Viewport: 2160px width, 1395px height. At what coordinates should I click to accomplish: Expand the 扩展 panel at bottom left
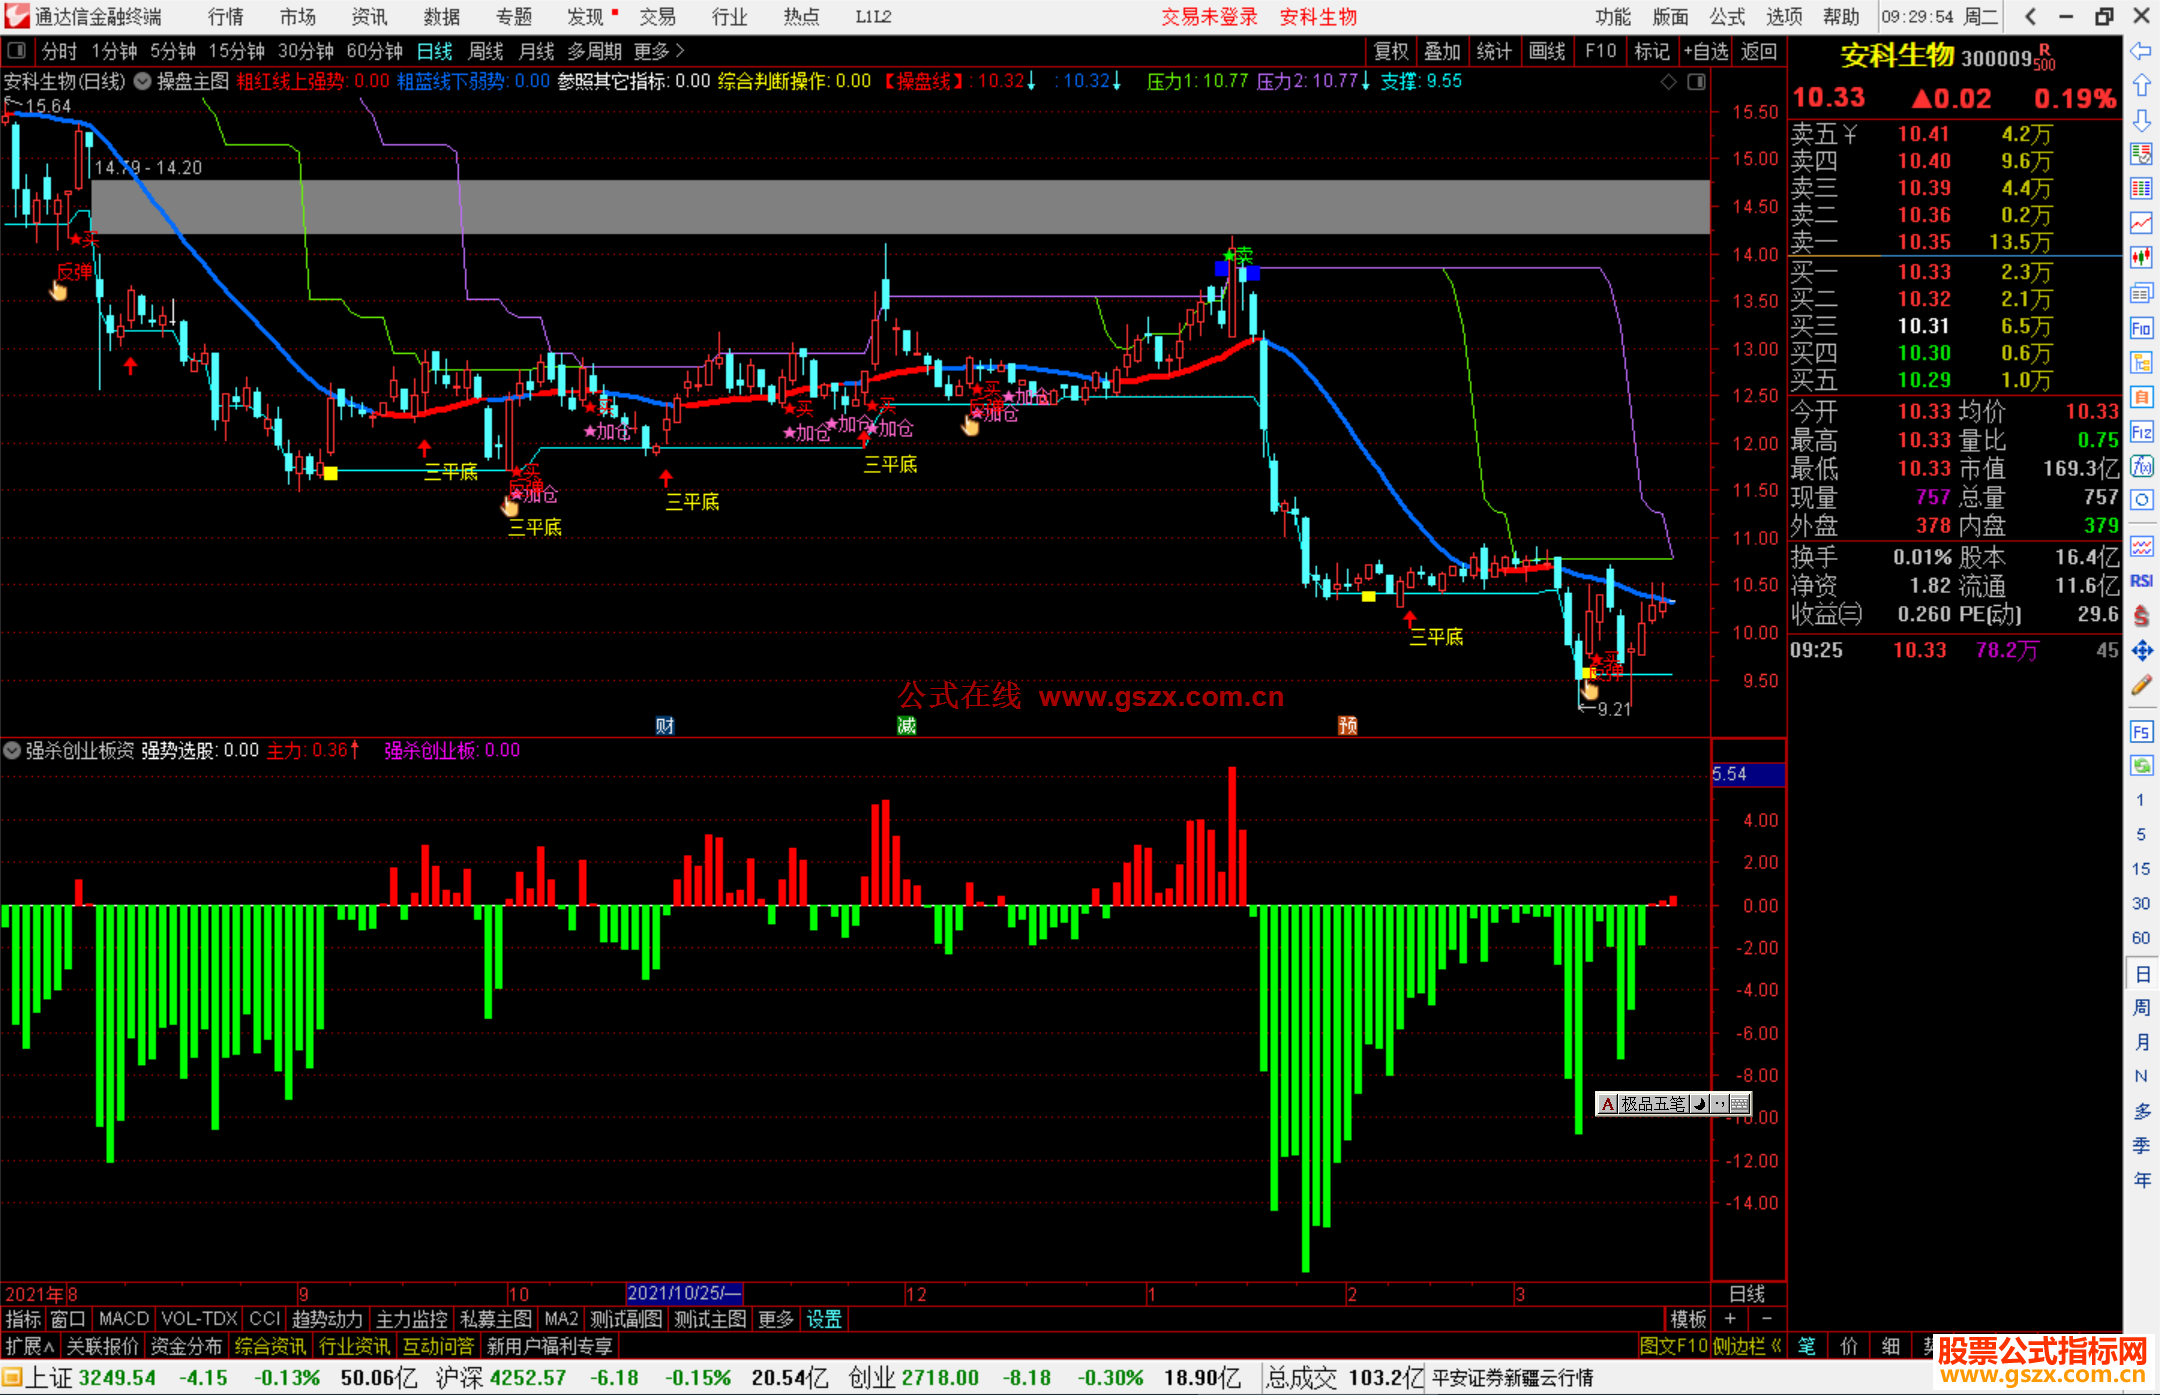coord(30,1346)
